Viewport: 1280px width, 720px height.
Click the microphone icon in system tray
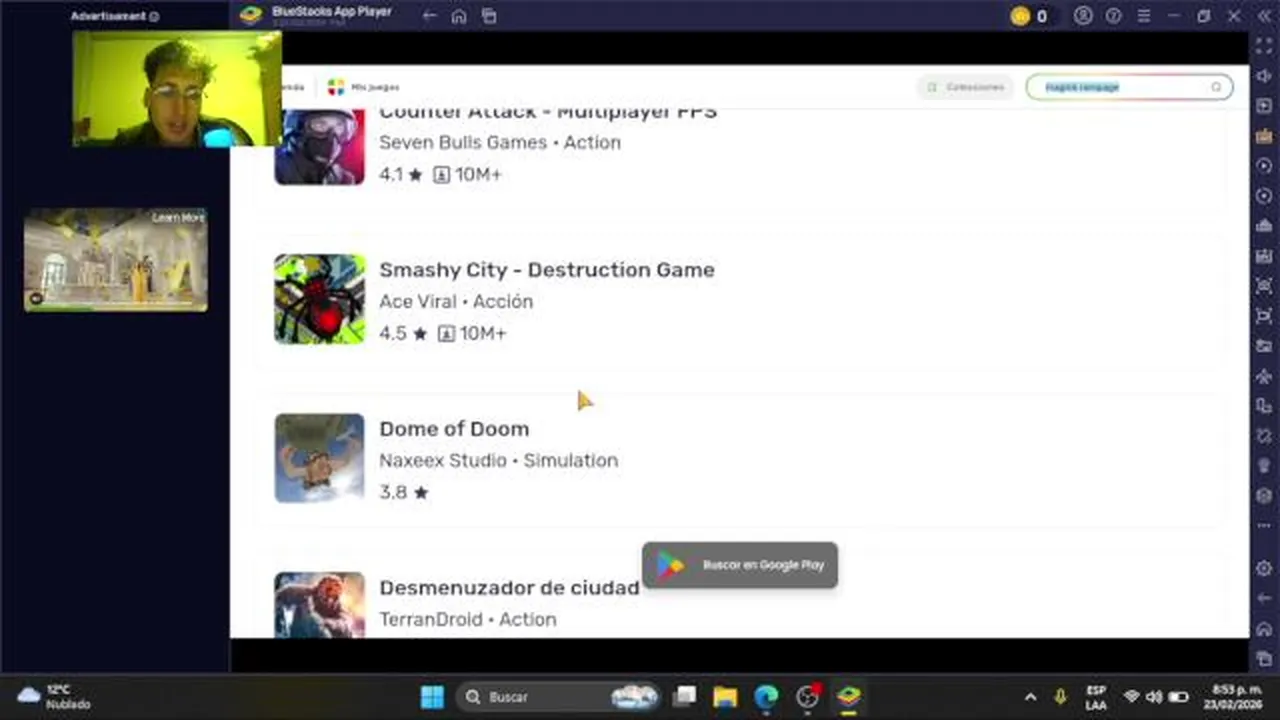coord(1060,696)
